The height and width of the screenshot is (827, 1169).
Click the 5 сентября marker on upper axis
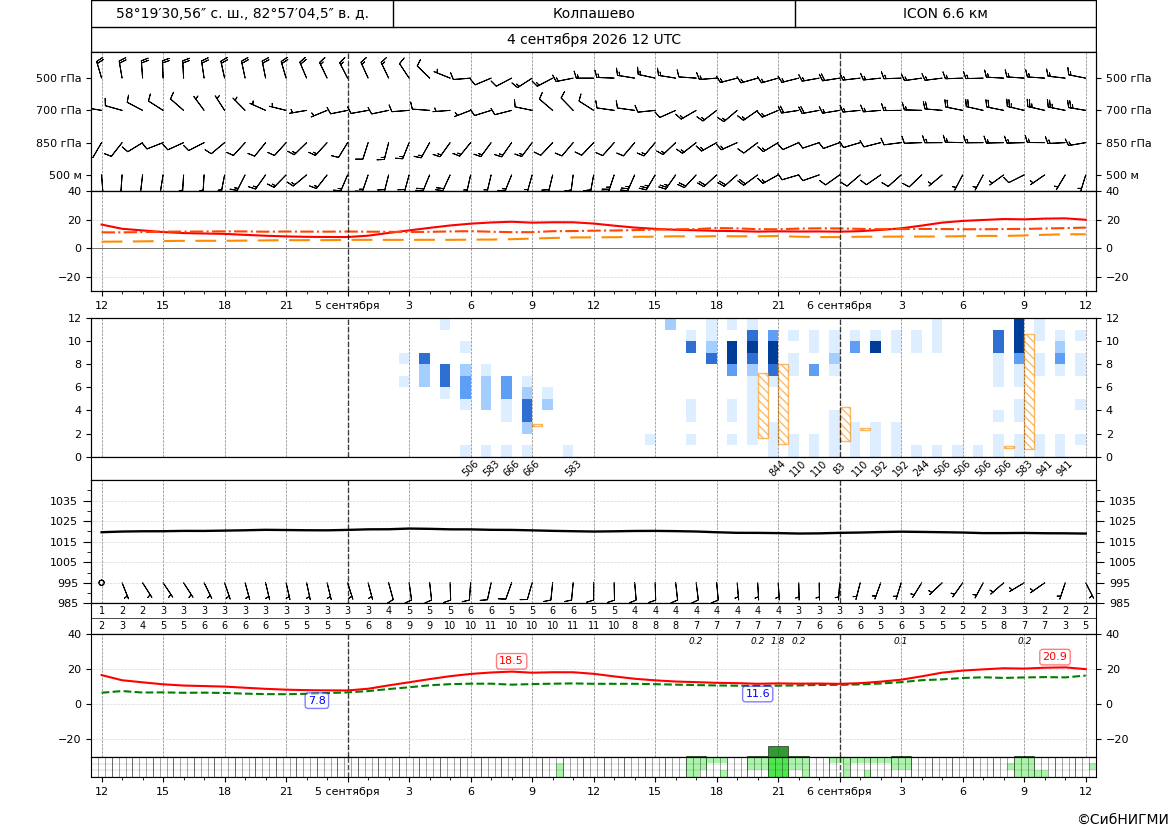point(347,305)
